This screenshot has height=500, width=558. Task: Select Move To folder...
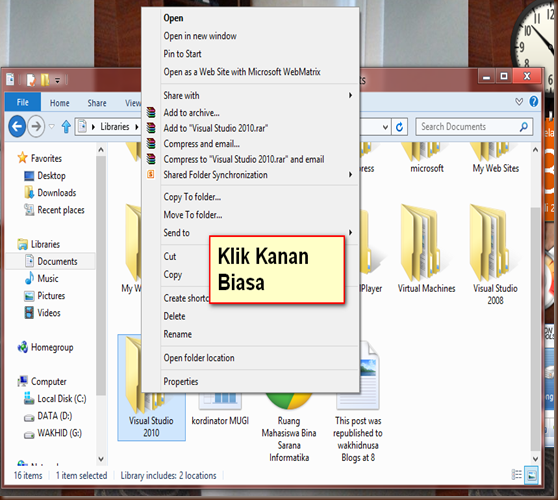pos(193,215)
